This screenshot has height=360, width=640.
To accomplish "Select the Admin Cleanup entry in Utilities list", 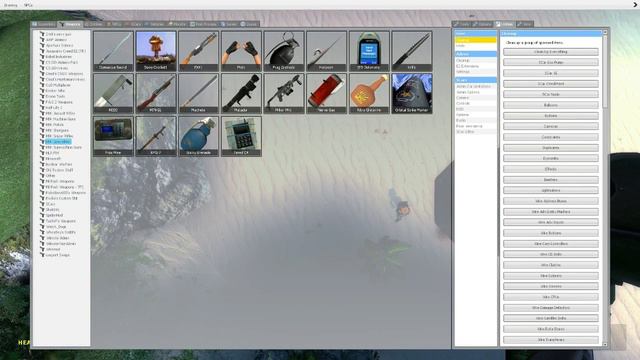I will click(476, 60).
